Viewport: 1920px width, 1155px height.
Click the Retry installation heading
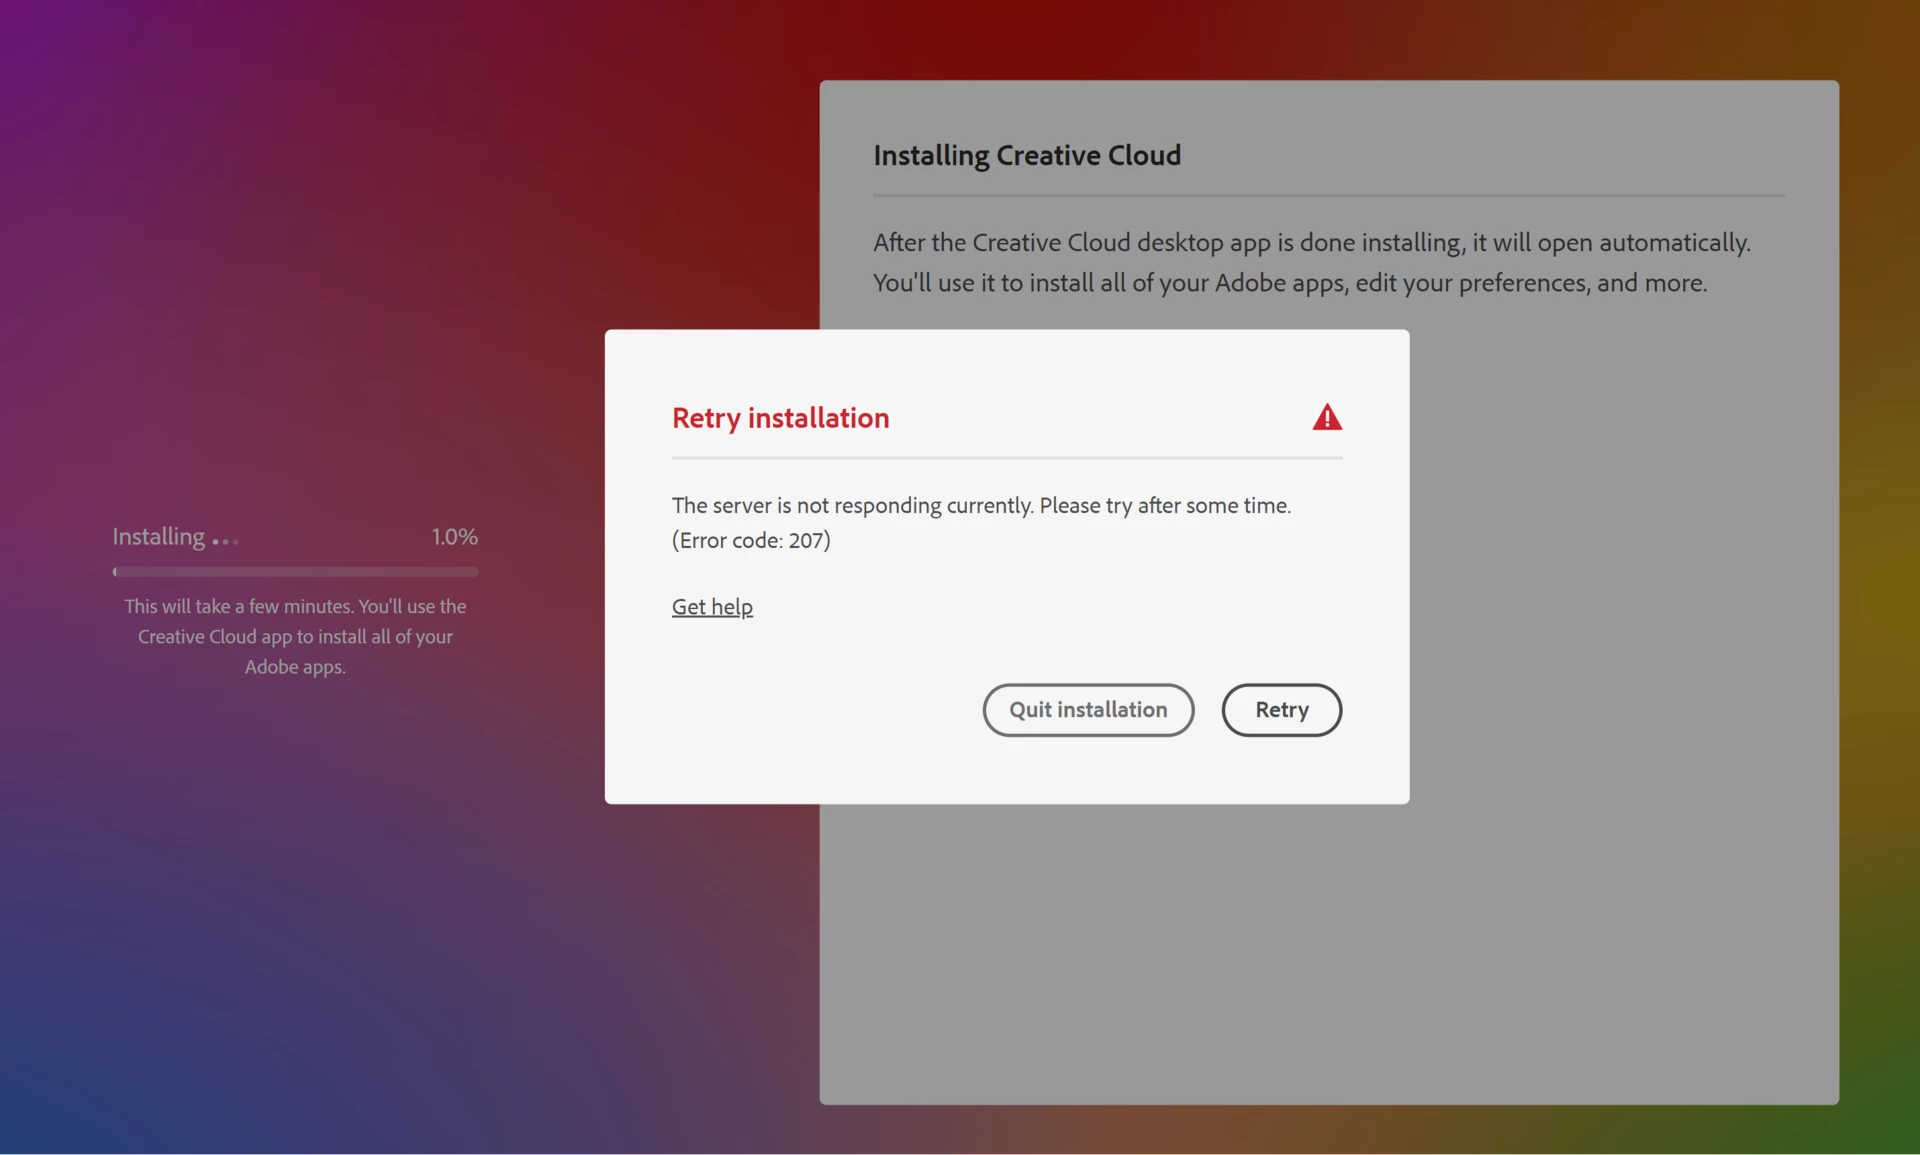pyautogui.click(x=780, y=418)
